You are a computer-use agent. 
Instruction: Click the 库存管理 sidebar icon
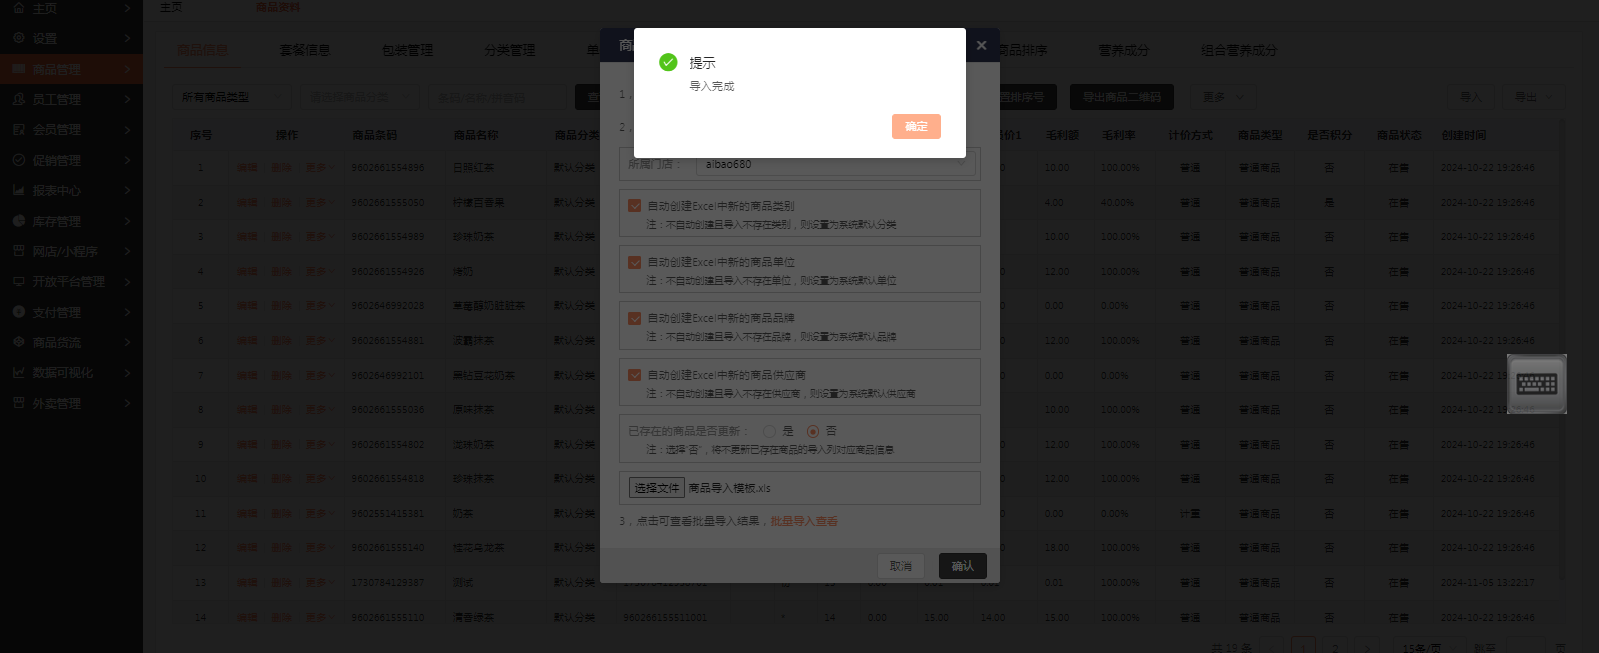point(19,221)
